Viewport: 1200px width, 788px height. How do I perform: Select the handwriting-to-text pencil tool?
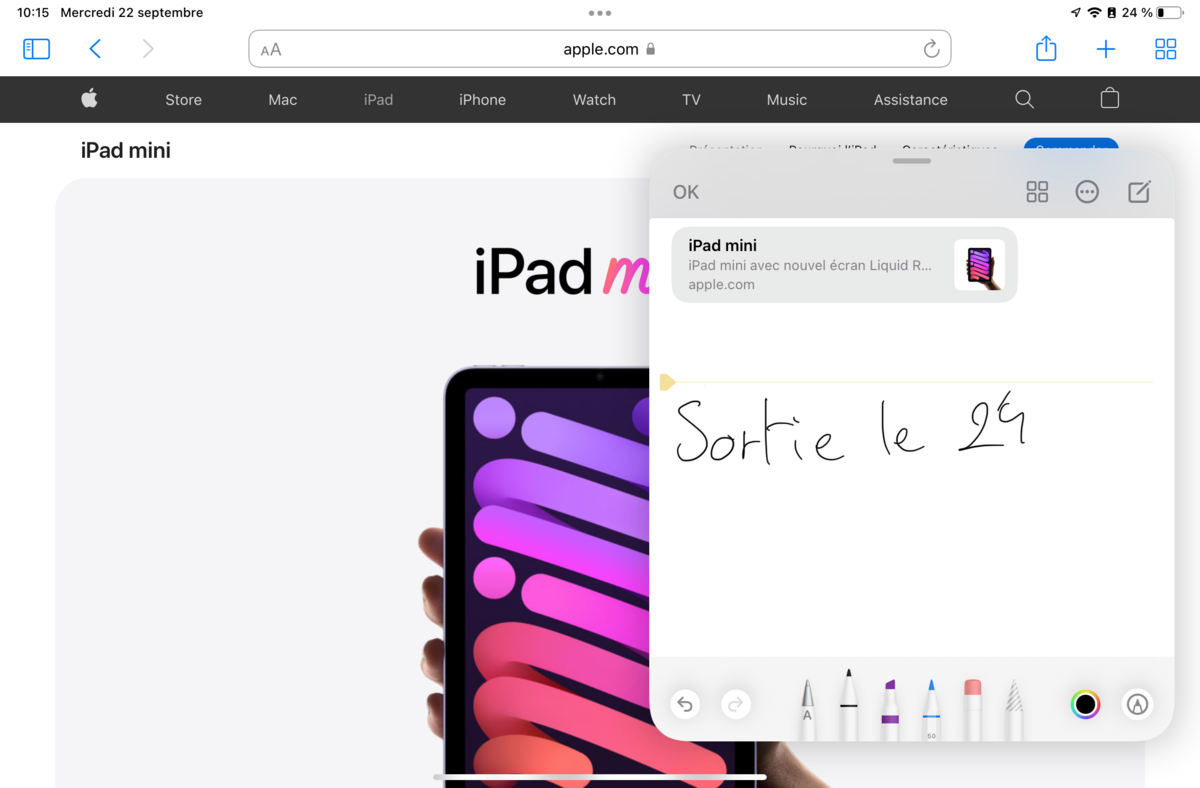[x=807, y=709]
